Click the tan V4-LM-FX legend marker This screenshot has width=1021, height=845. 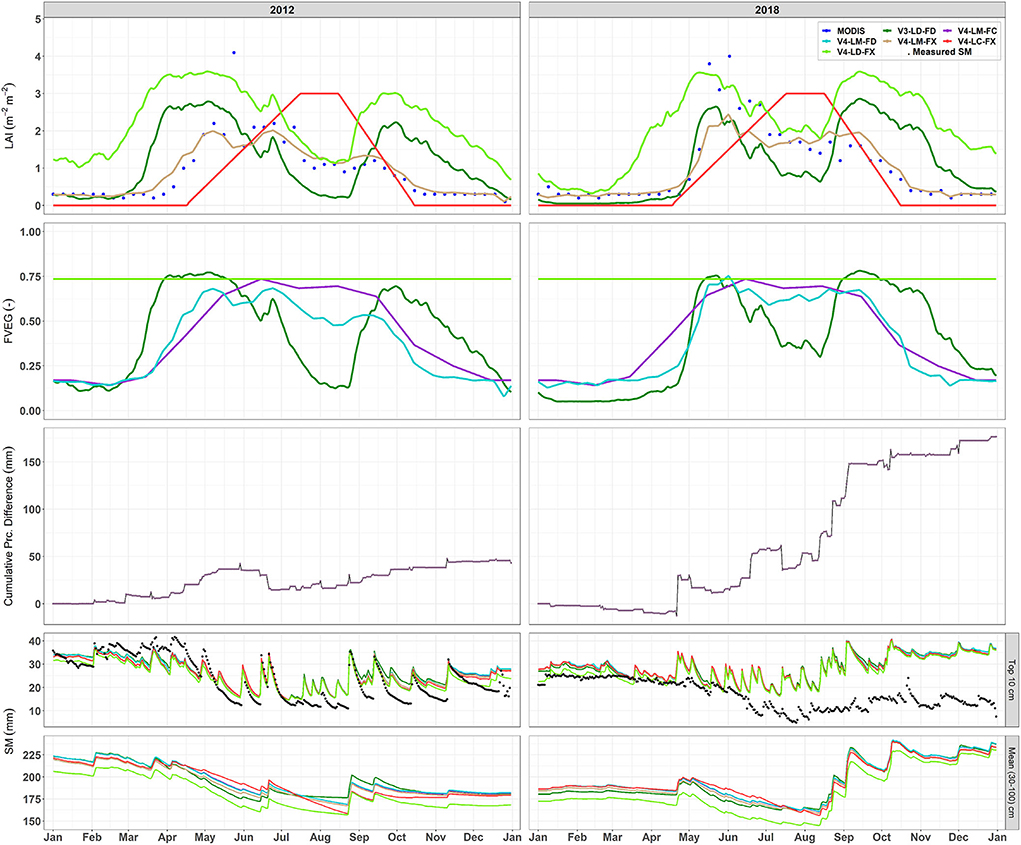[888, 42]
